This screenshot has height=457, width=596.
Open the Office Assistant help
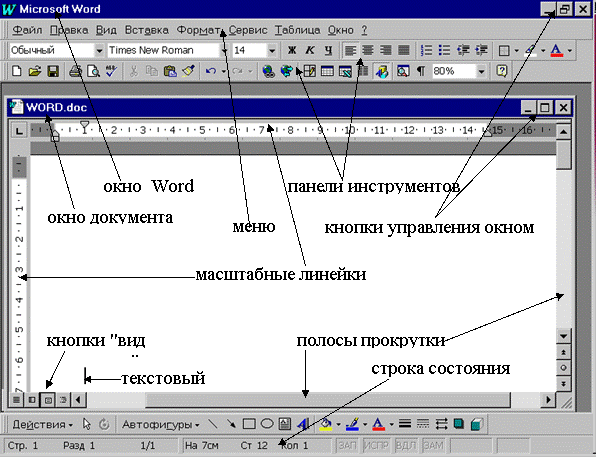coord(502,71)
